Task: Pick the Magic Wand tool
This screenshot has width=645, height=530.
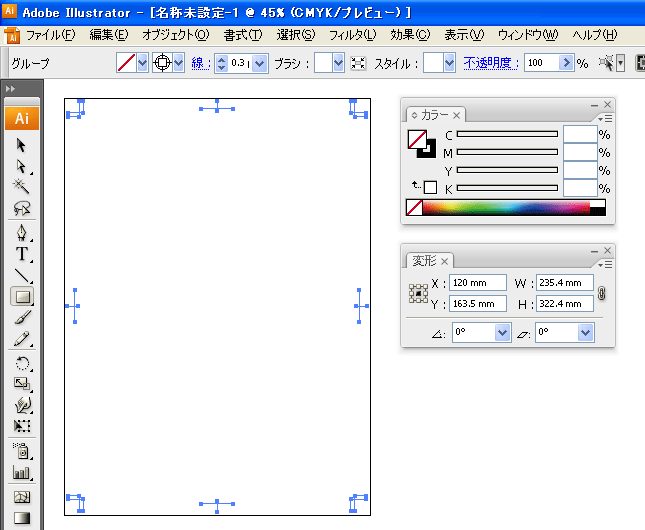Action: (x=21, y=187)
